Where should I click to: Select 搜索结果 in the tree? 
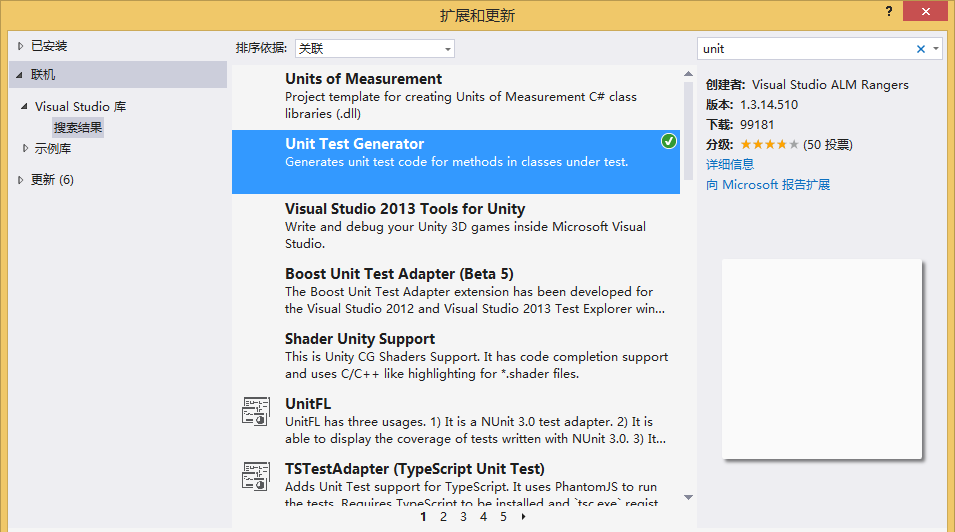coord(78,127)
